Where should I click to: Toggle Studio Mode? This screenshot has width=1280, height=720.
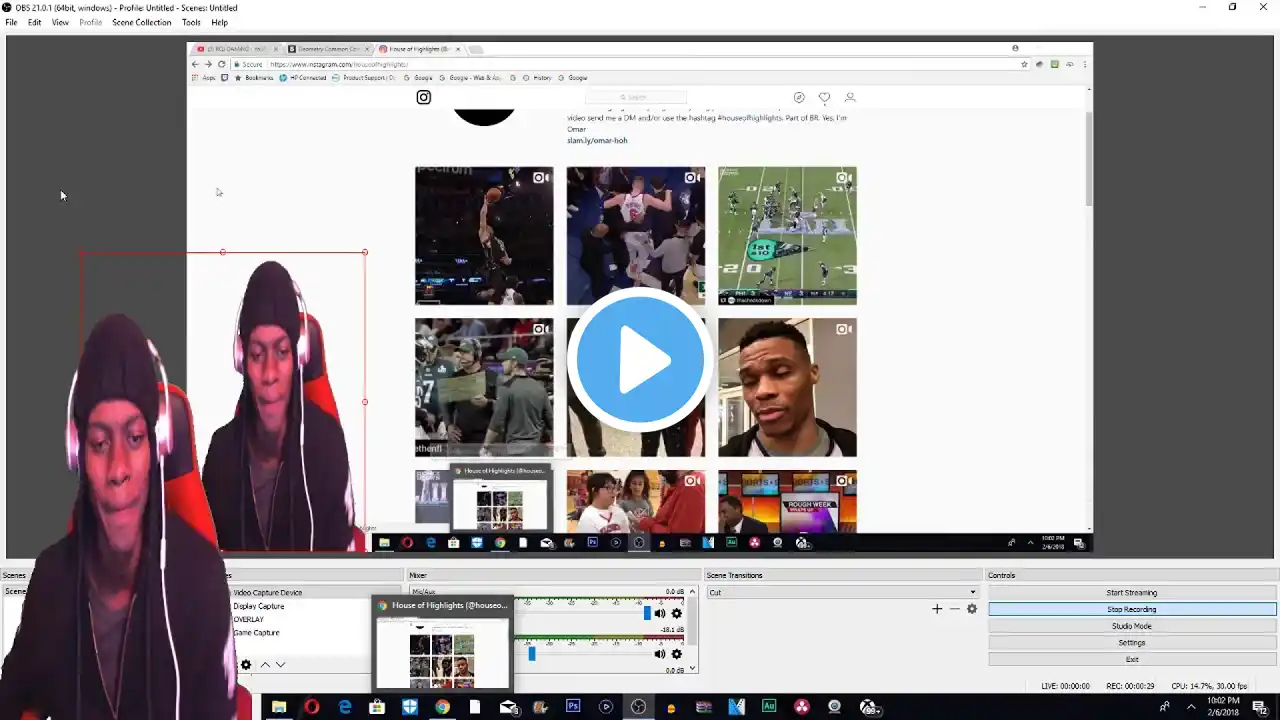coord(1132,626)
